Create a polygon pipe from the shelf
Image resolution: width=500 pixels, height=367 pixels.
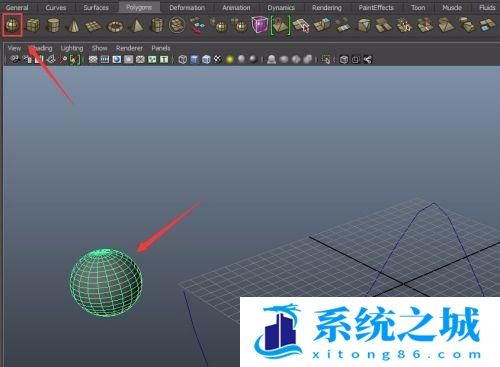click(157, 25)
